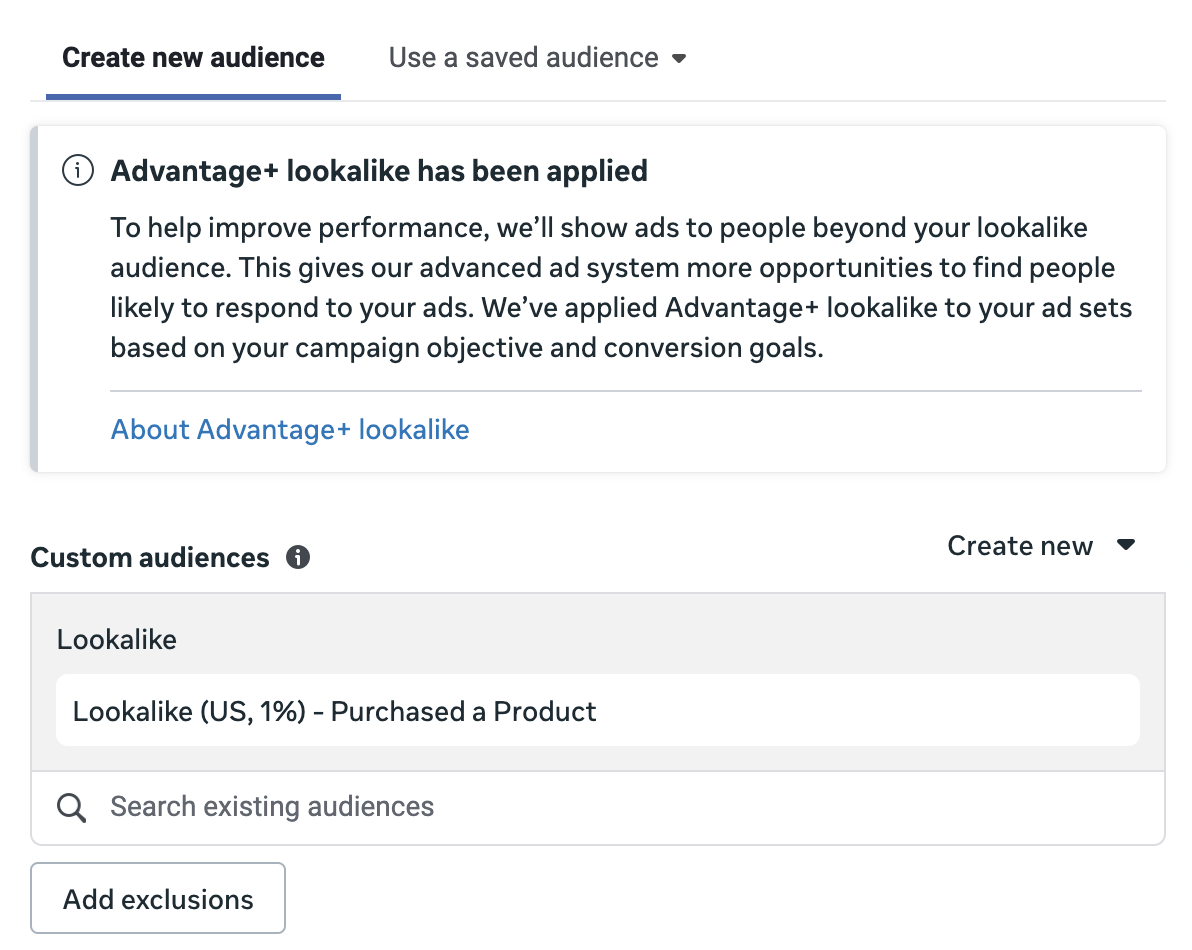1192x950 pixels.
Task: Select the Lookalike (US, 1%) Purchased a Product entry
Action: pyautogui.click(x=335, y=712)
